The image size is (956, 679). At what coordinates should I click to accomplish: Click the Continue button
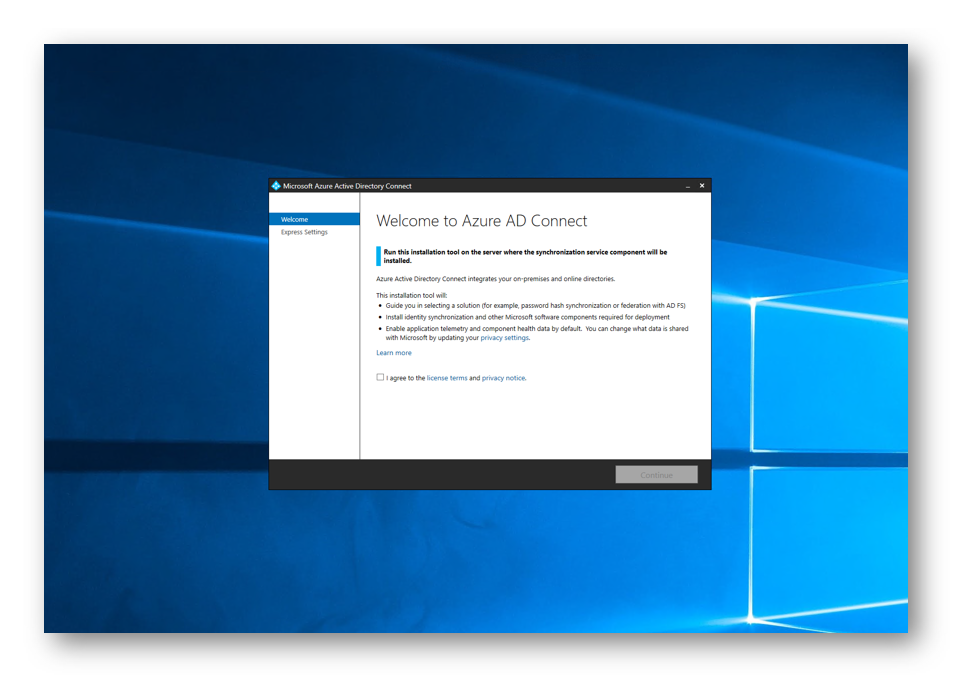point(657,475)
